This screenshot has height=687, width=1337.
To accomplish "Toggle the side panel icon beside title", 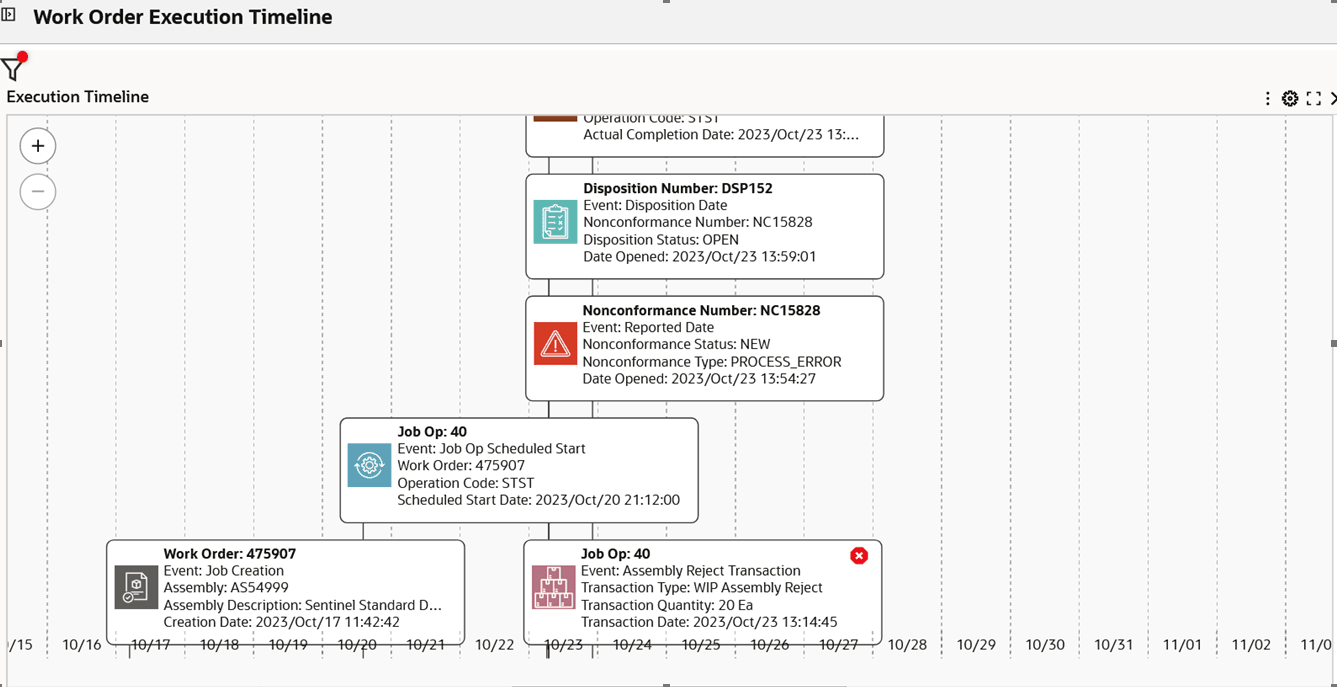I will pos(8,14).
